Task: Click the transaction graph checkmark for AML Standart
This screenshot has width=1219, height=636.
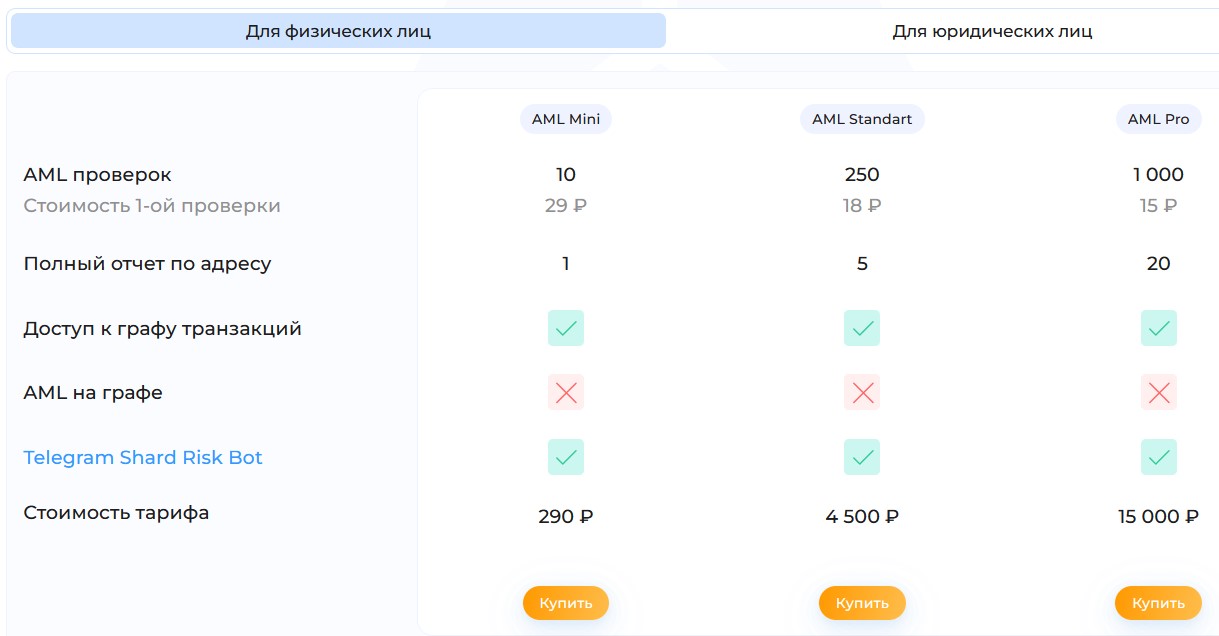Action: [x=862, y=328]
